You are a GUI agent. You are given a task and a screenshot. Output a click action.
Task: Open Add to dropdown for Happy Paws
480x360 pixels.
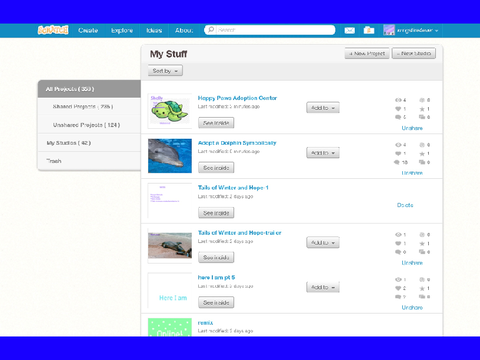(x=323, y=108)
